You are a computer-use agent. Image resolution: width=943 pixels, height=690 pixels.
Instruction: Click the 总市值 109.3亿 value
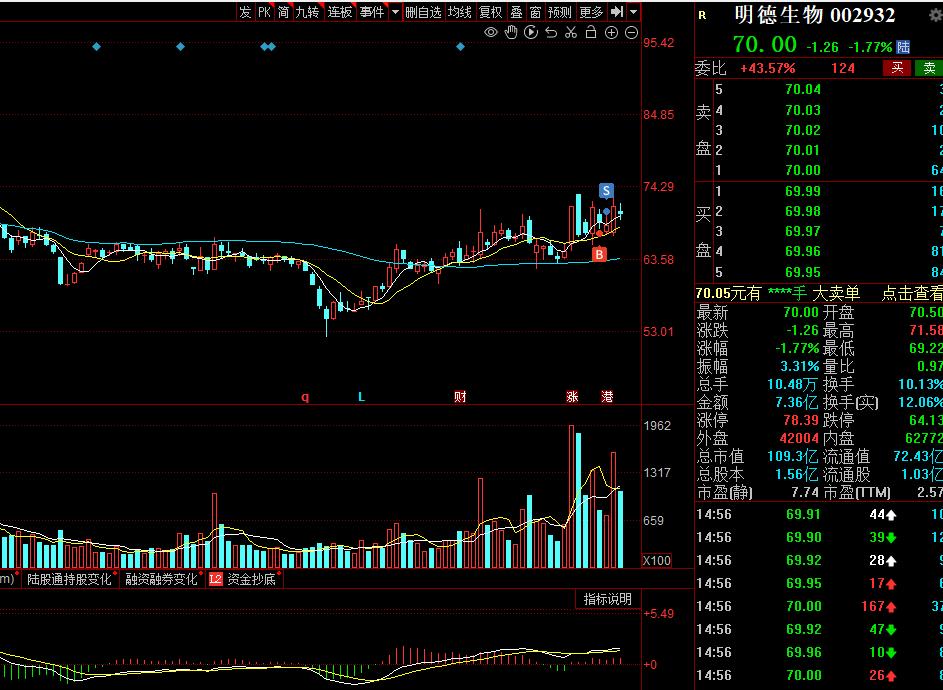(x=793, y=457)
